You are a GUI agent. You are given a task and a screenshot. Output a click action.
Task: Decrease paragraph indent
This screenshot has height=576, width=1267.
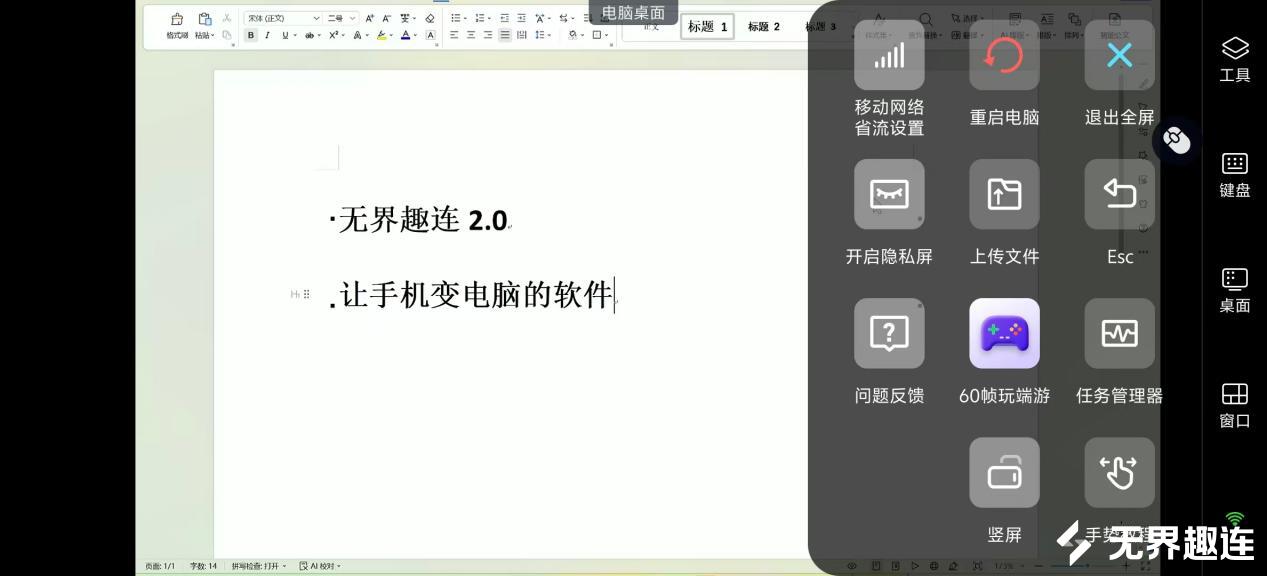pos(505,18)
